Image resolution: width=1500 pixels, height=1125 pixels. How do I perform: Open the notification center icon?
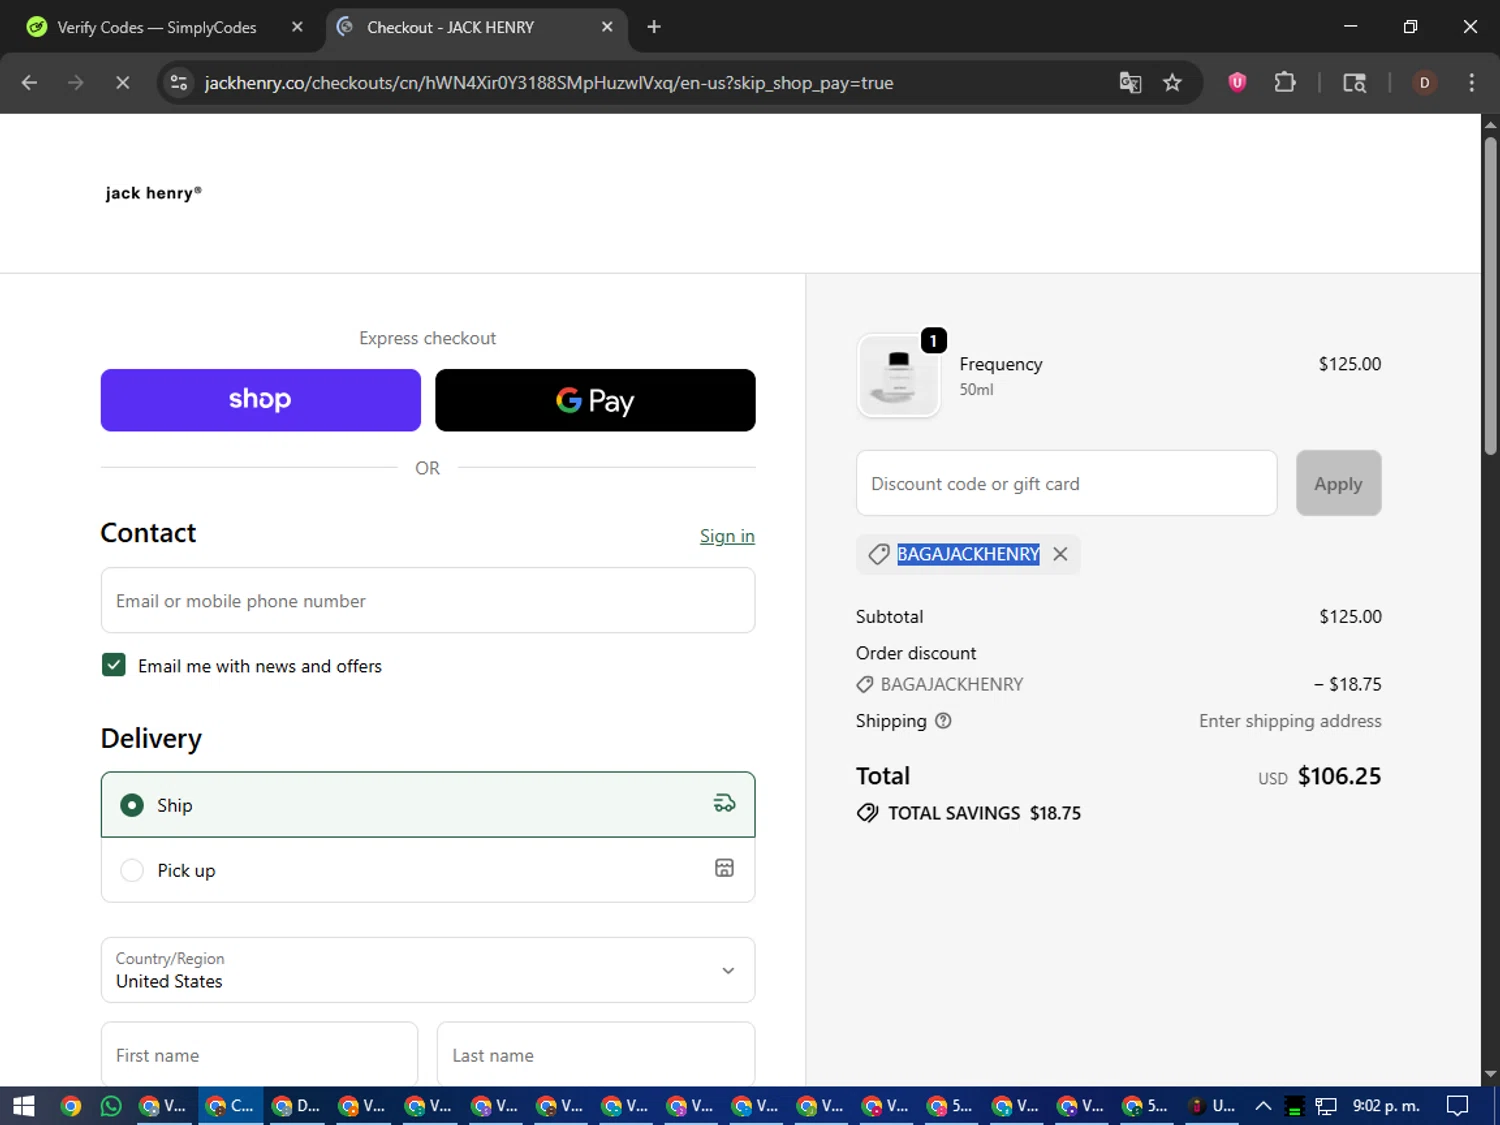(x=1458, y=1106)
